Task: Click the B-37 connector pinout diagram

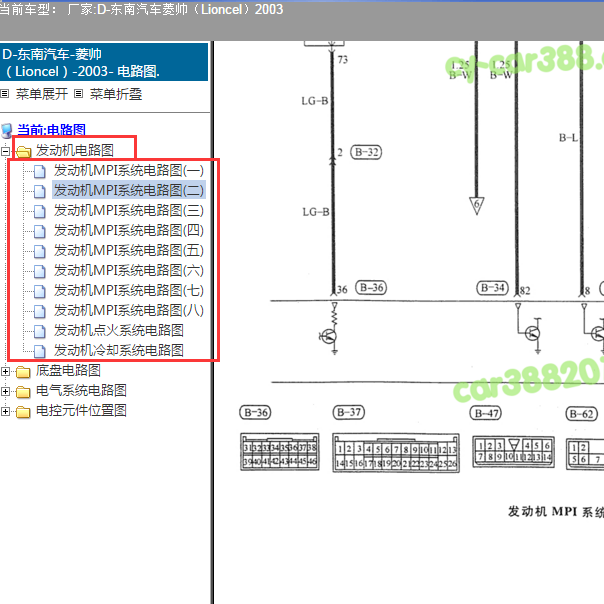Action: (x=396, y=453)
